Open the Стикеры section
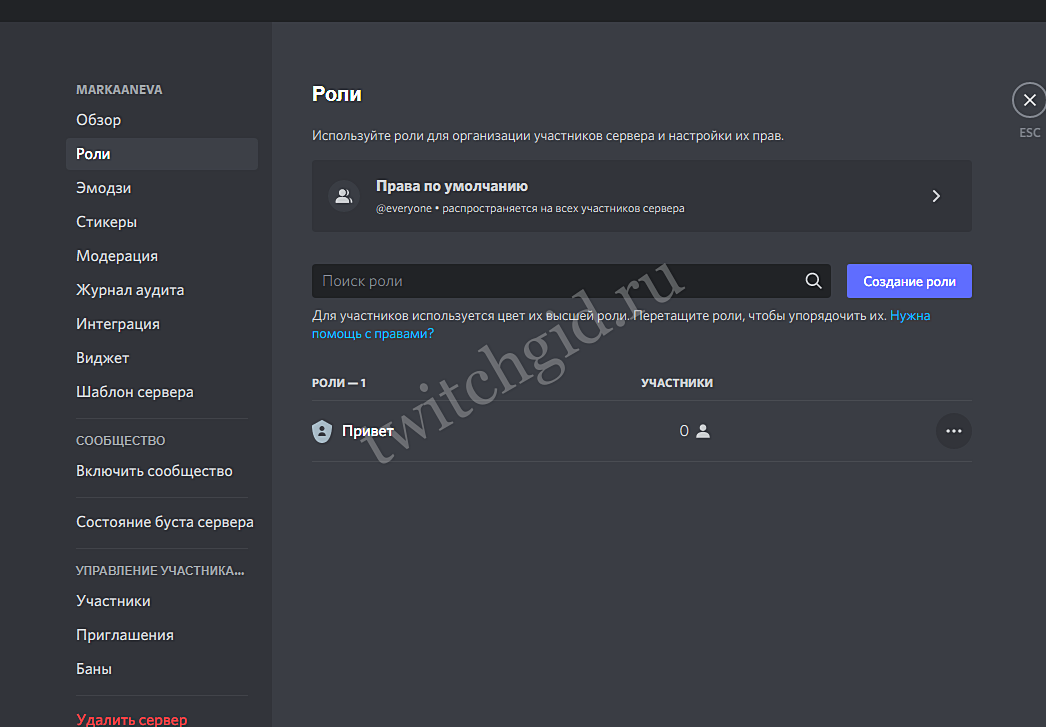Viewport: 1046px width, 727px height. point(107,222)
